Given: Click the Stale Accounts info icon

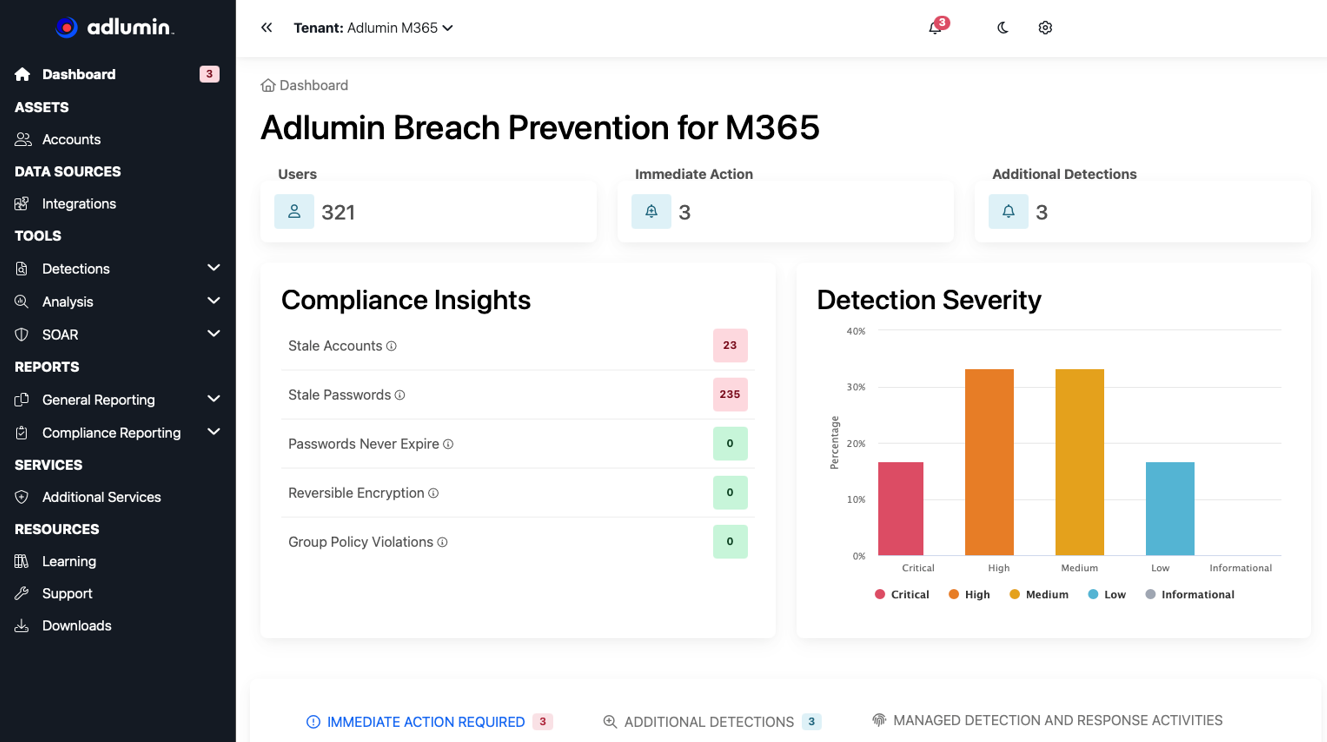Looking at the screenshot, I should 392,346.
